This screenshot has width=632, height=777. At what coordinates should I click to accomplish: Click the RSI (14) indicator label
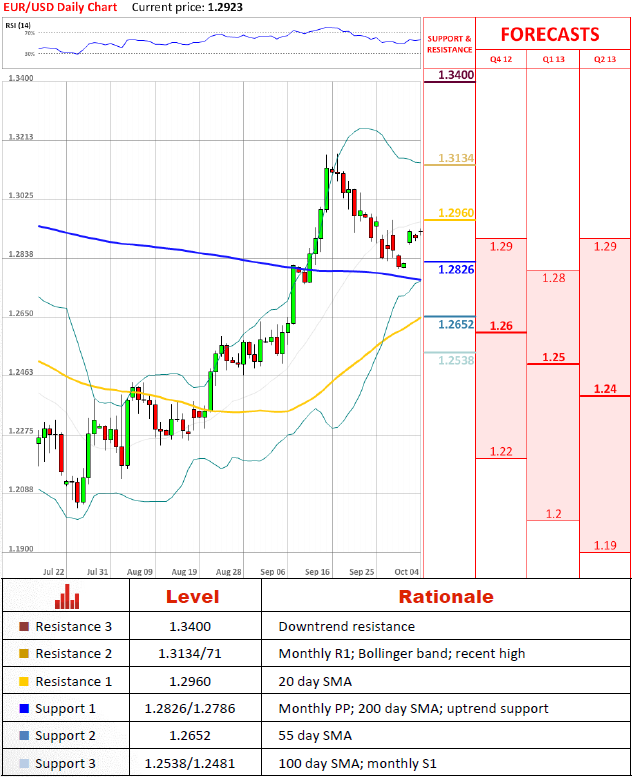19,26
